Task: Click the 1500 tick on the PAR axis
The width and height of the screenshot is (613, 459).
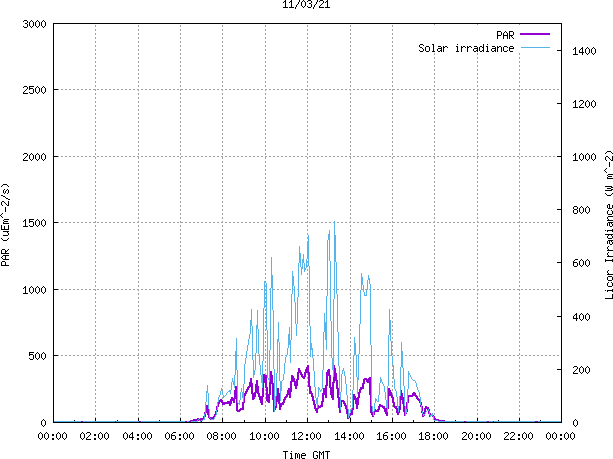Action: pyautogui.click(x=34, y=223)
